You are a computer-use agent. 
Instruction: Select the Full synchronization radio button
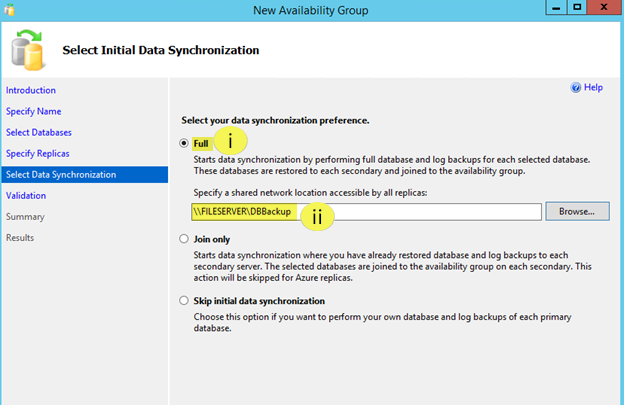click(184, 144)
